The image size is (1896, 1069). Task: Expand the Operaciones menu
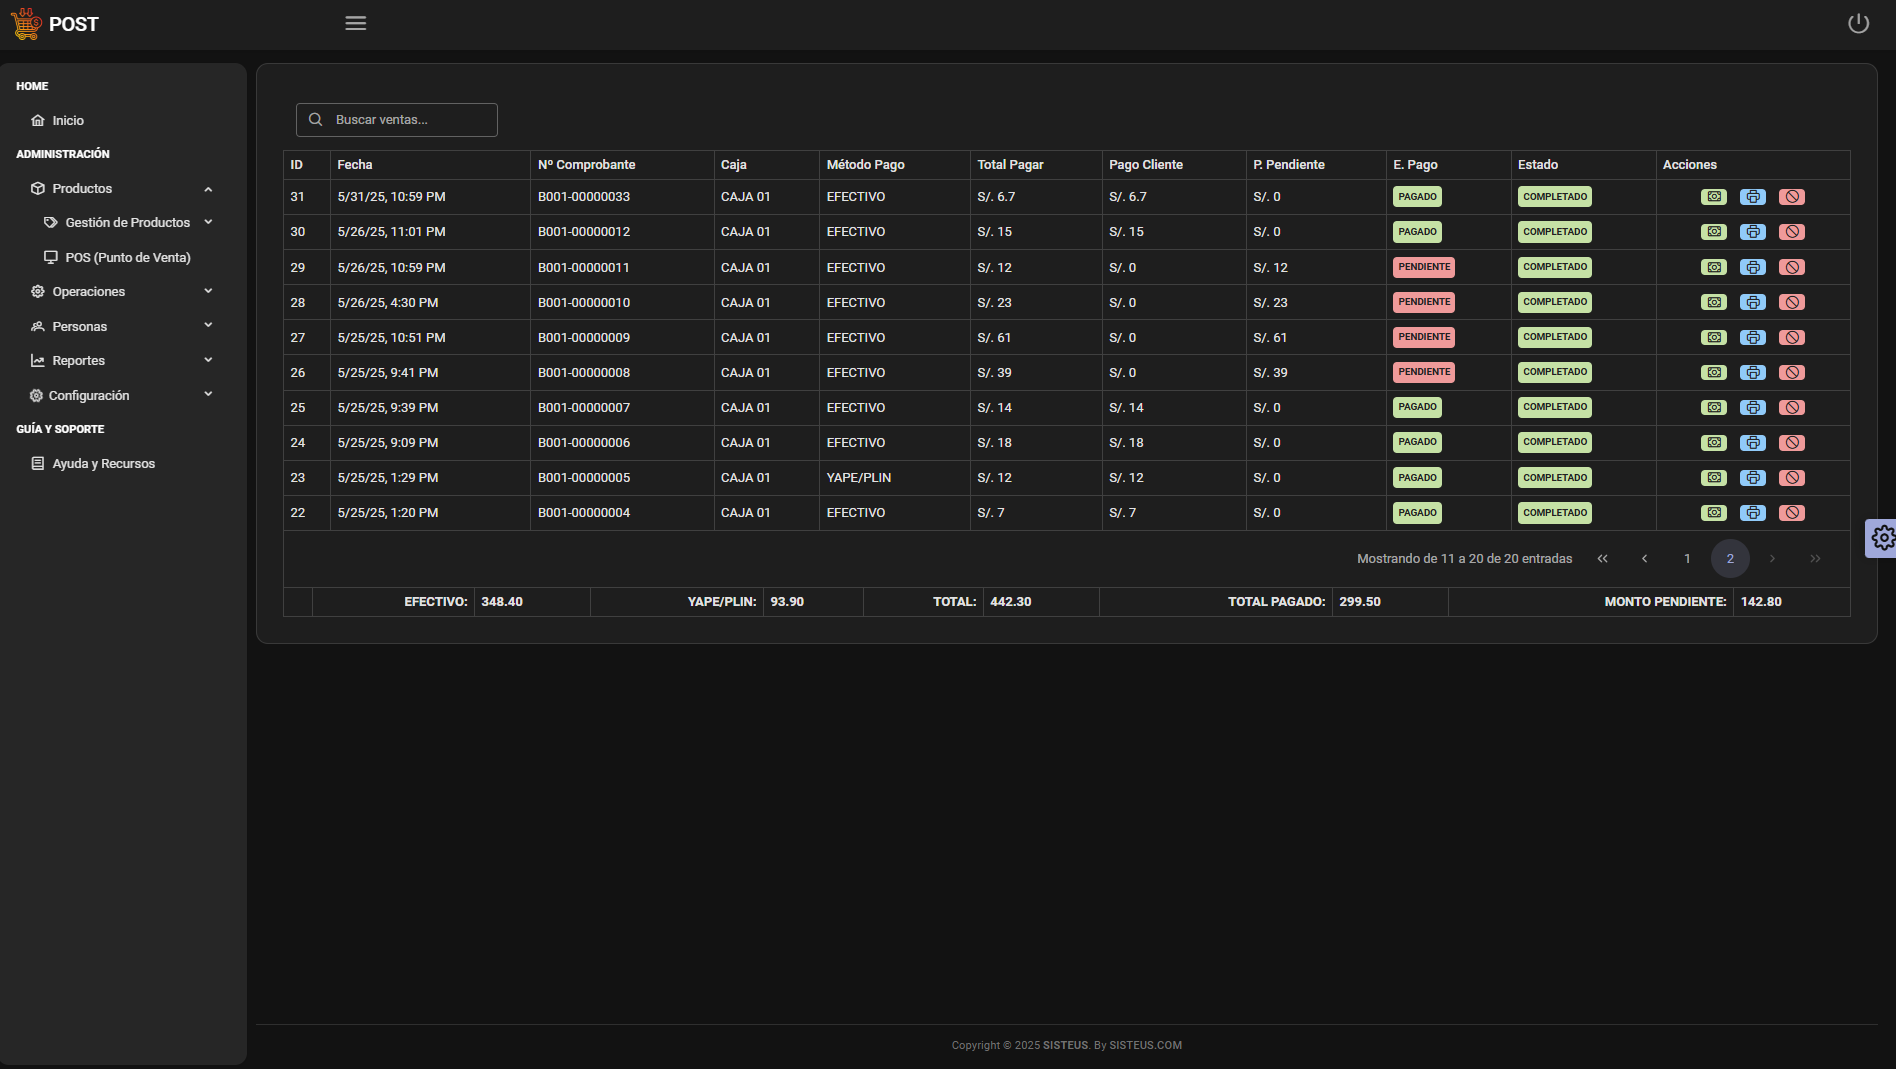point(208,292)
